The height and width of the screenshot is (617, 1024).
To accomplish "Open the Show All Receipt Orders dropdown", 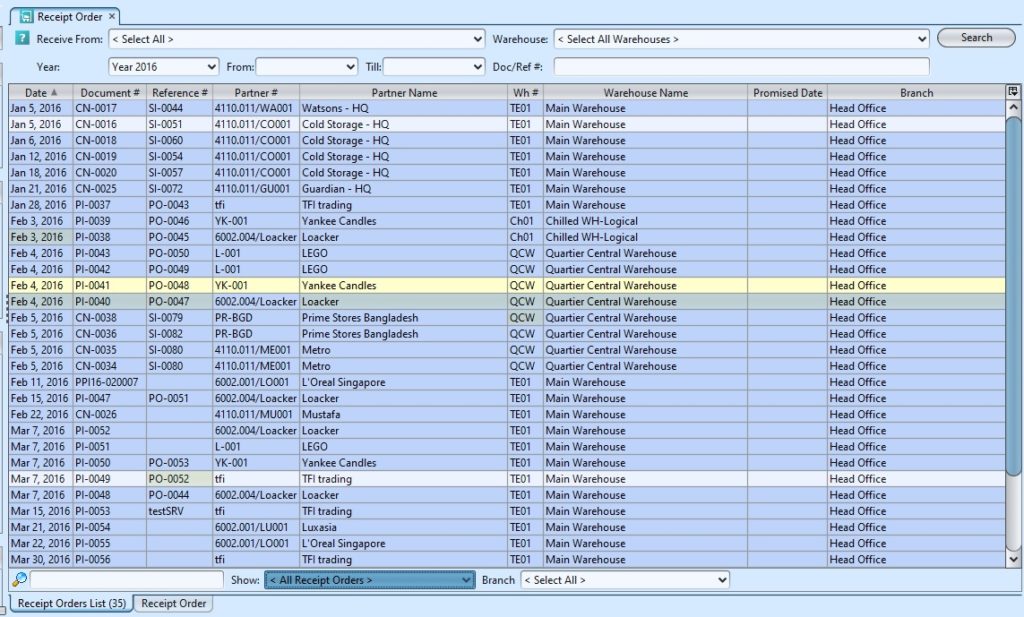I will (x=370, y=580).
